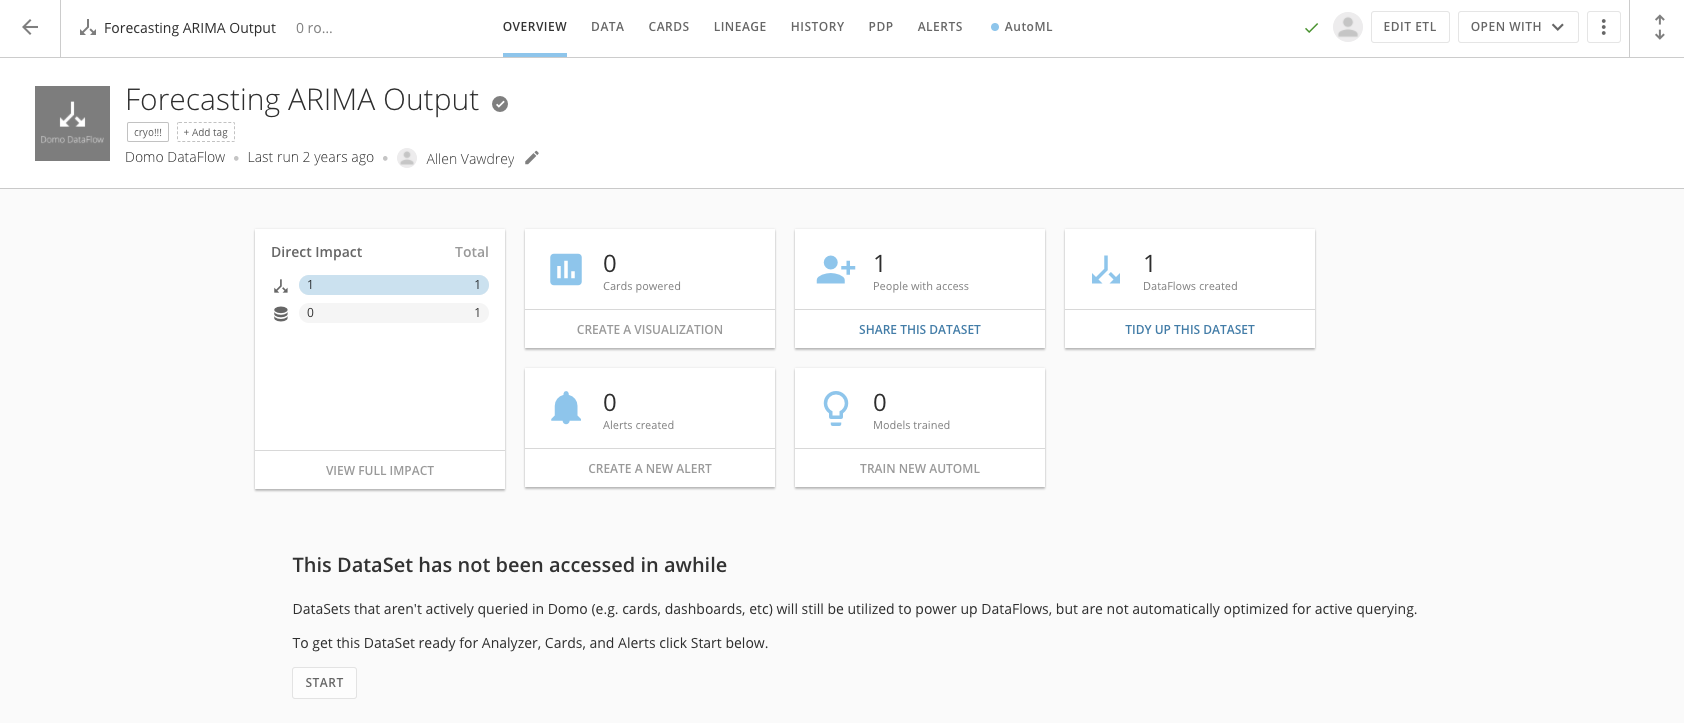Click the add-person People with access icon
The image size is (1684, 723).
pos(836,269)
